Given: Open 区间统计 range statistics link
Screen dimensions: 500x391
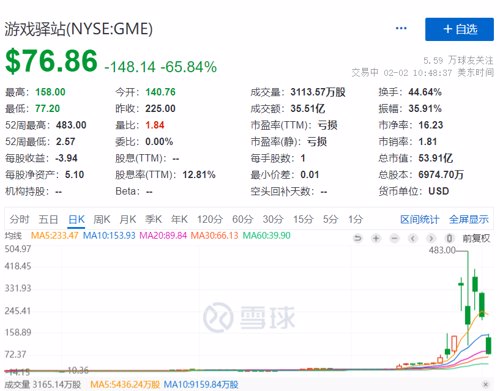Looking at the screenshot, I should click(420, 219).
